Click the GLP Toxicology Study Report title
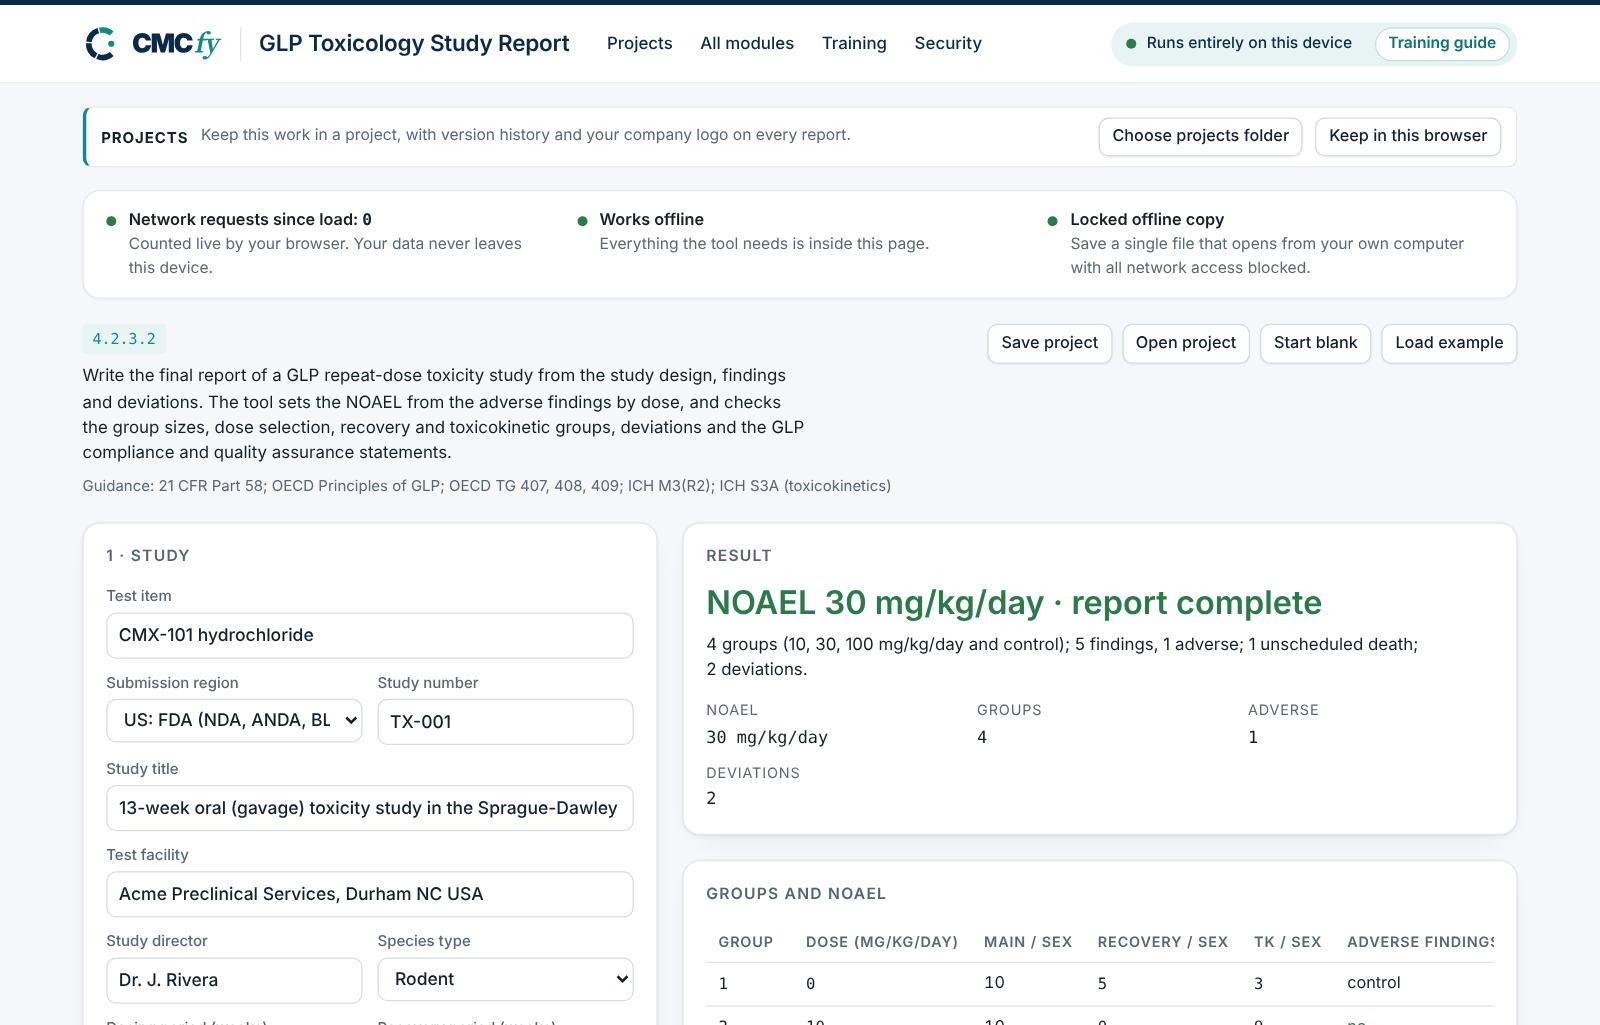Screen dimensions: 1600x1025 click(x=414, y=43)
